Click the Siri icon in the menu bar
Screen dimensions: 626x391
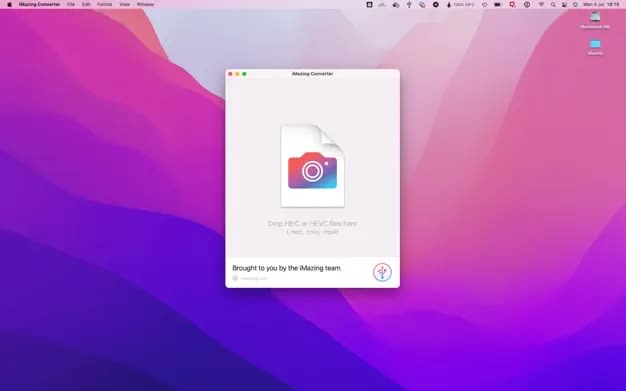pos(575,4)
